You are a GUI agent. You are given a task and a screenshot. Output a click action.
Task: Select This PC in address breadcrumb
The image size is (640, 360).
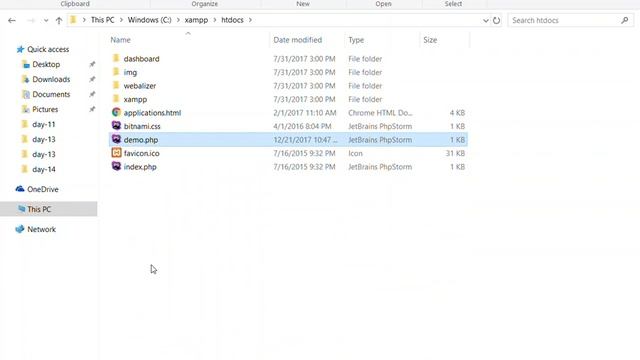pyautogui.click(x=102, y=20)
